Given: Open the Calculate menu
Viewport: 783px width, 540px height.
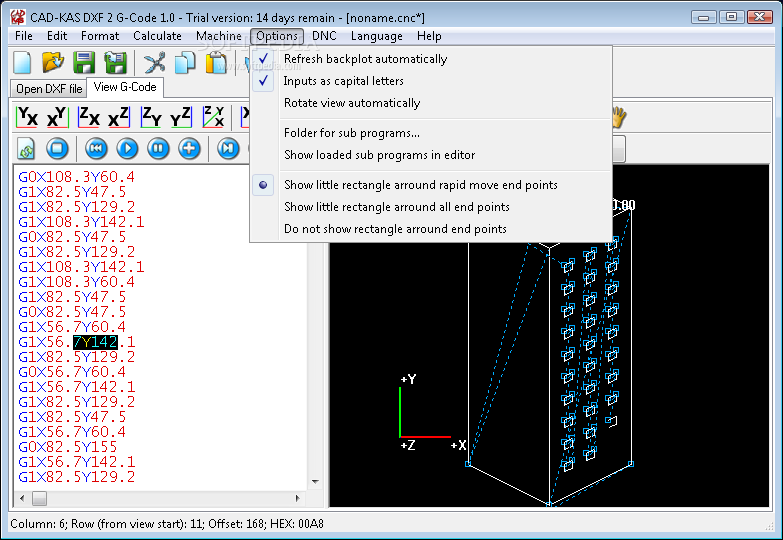Looking at the screenshot, I should (x=157, y=36).
